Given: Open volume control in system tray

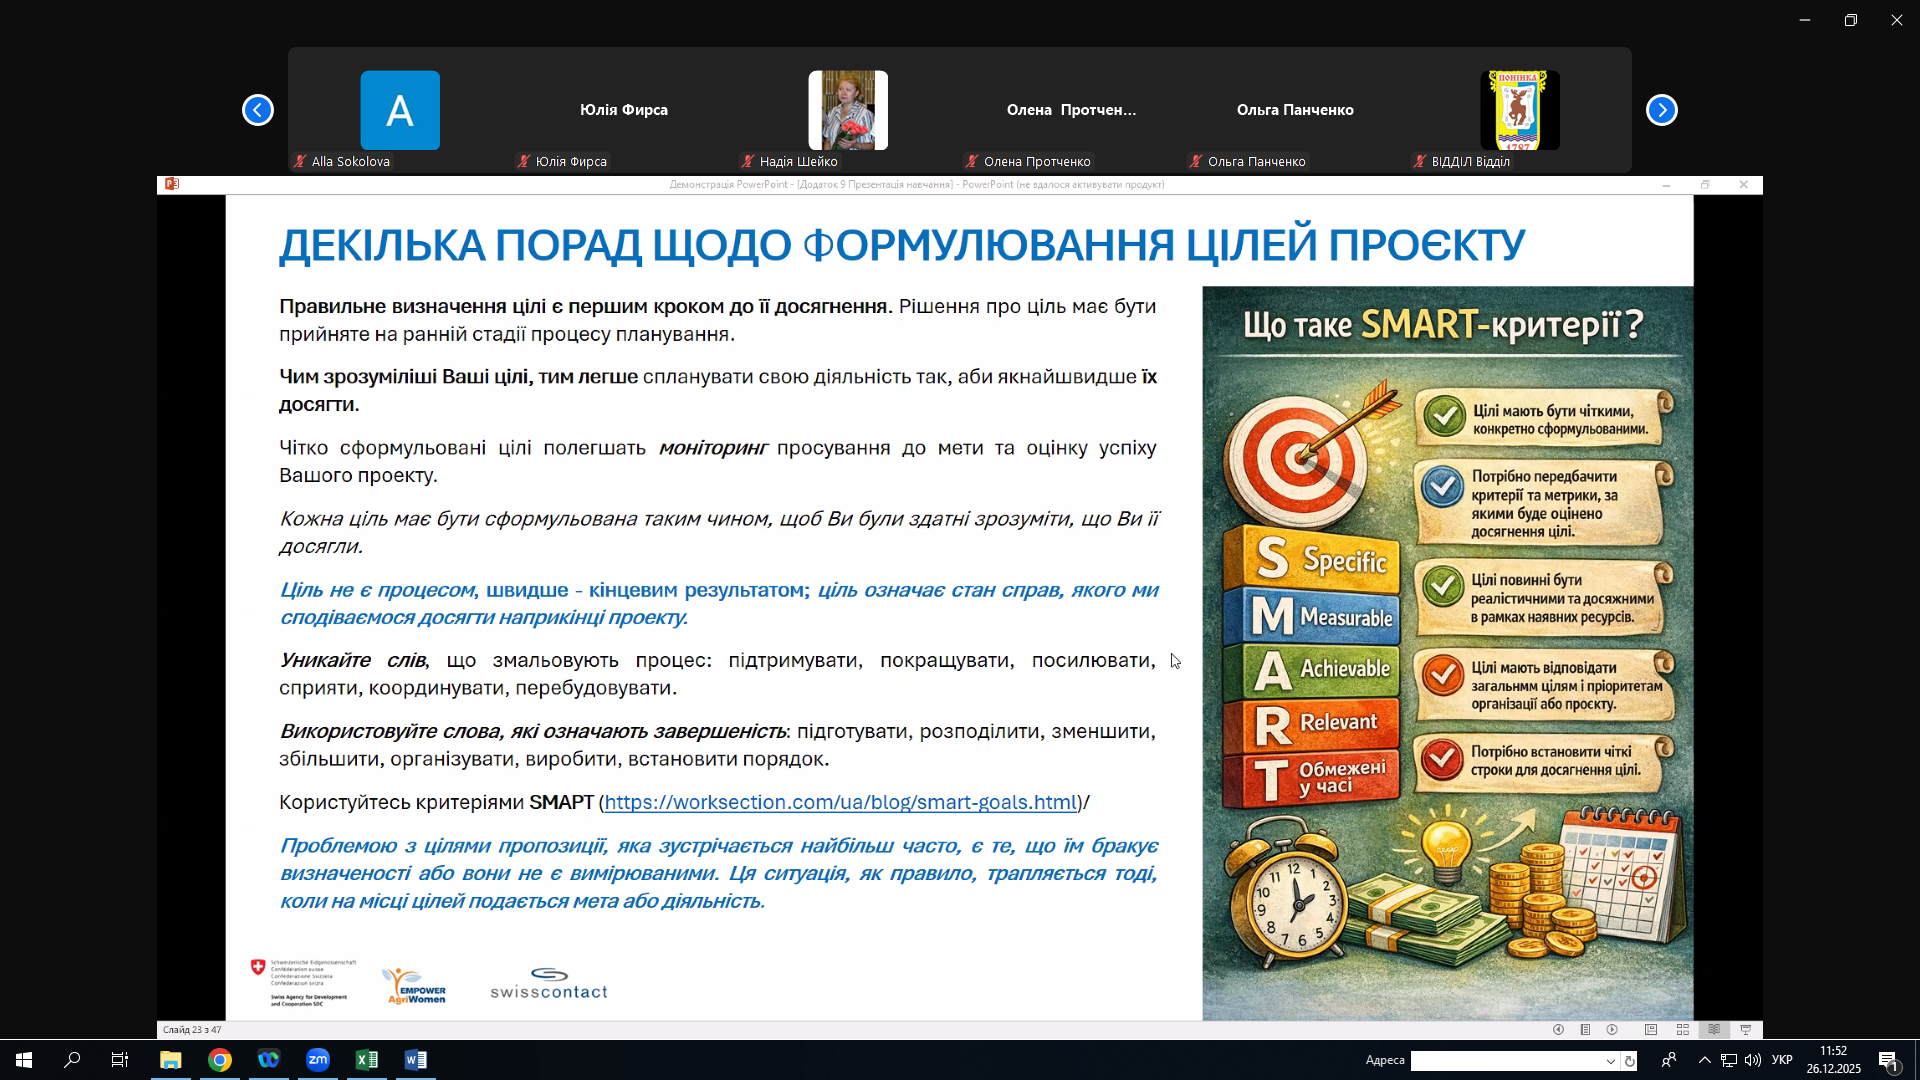Looking at the screenshot, I should [x=1753, y=1060].
